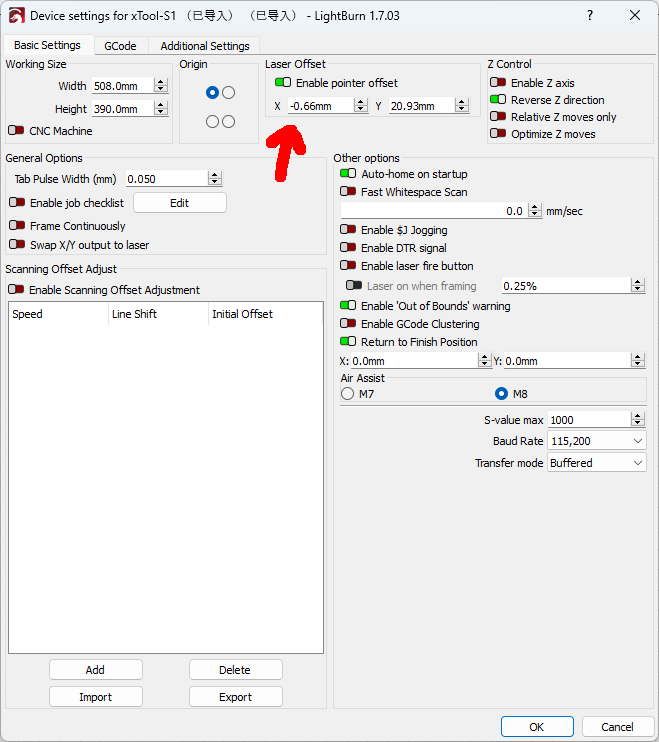Open the S-value max dropdown arrow
The image size is (659, 742).
pos(639,420)
